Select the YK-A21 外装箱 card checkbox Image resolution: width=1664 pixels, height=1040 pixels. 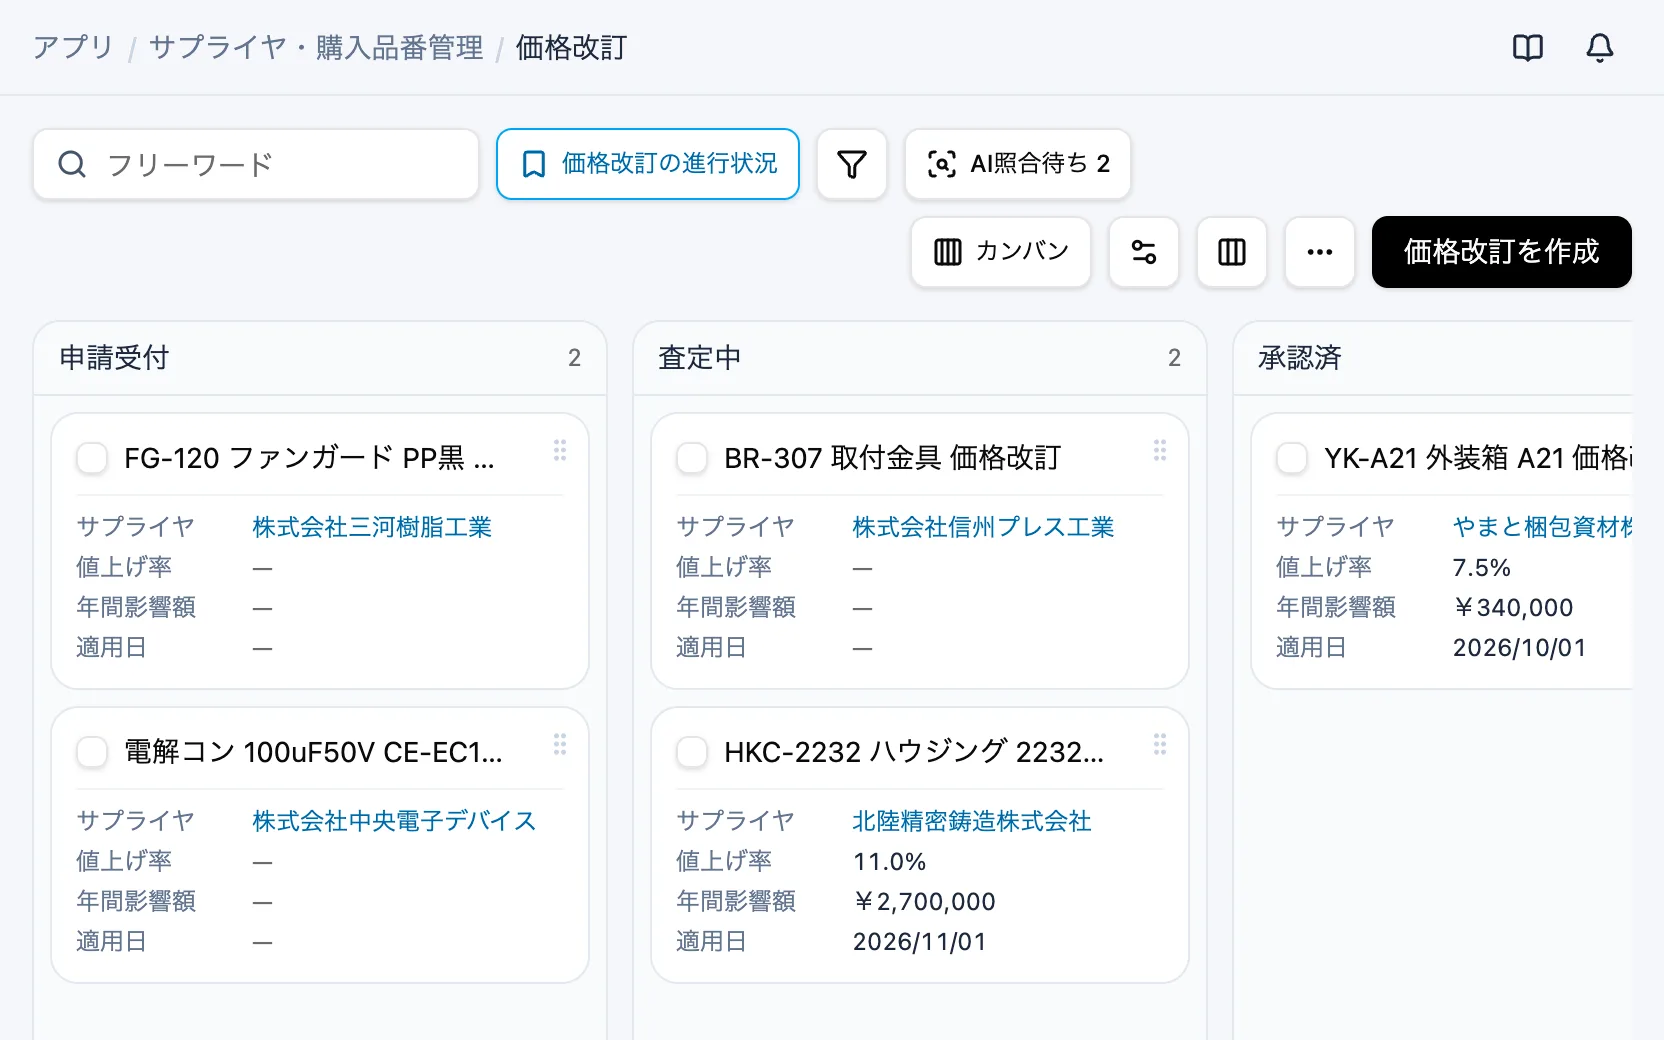[1292, 458]
